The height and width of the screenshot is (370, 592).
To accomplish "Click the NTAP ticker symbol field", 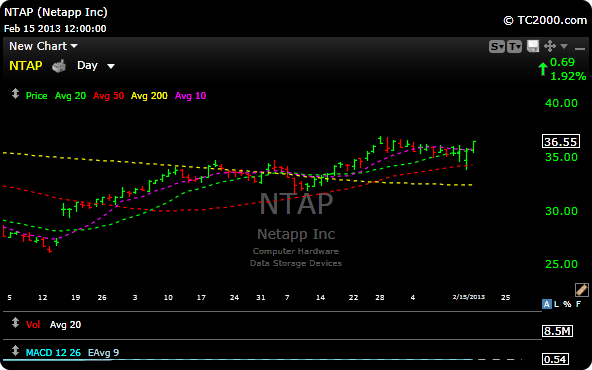I will [26, 66].
